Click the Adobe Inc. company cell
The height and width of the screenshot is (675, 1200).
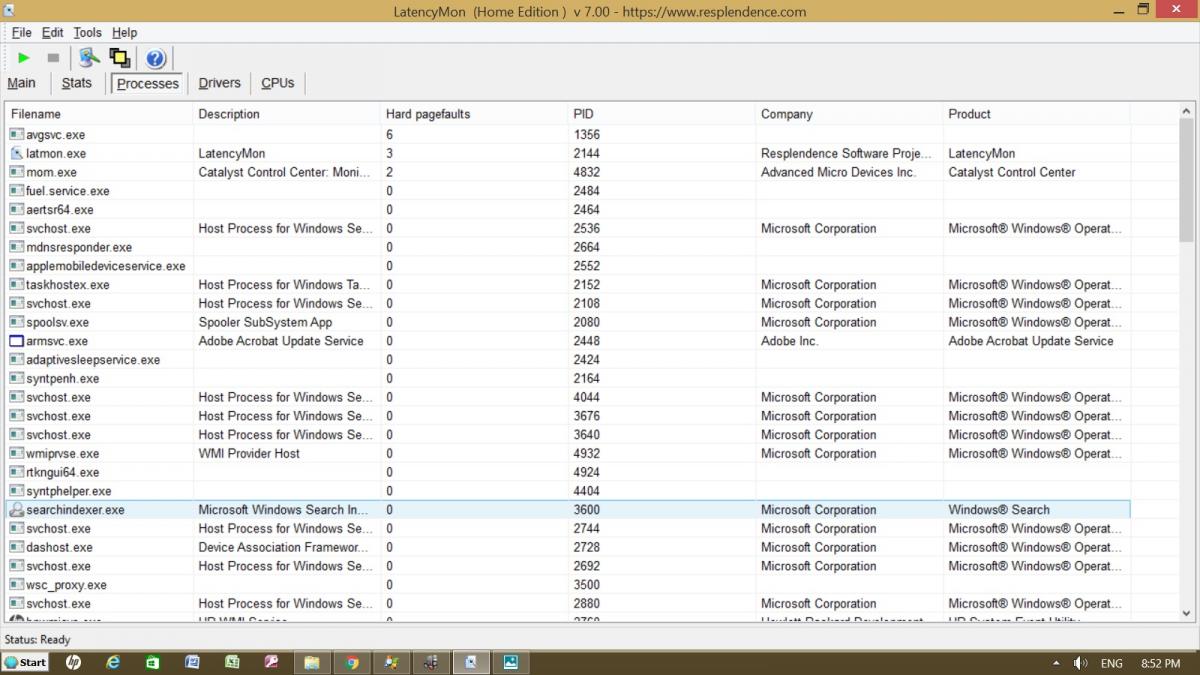(789, 341)
